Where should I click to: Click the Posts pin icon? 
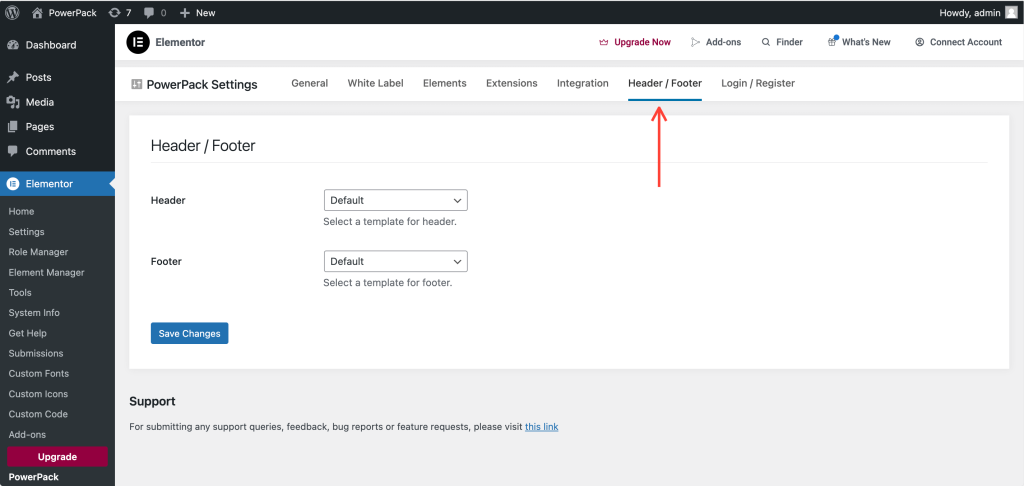(12, 77)
